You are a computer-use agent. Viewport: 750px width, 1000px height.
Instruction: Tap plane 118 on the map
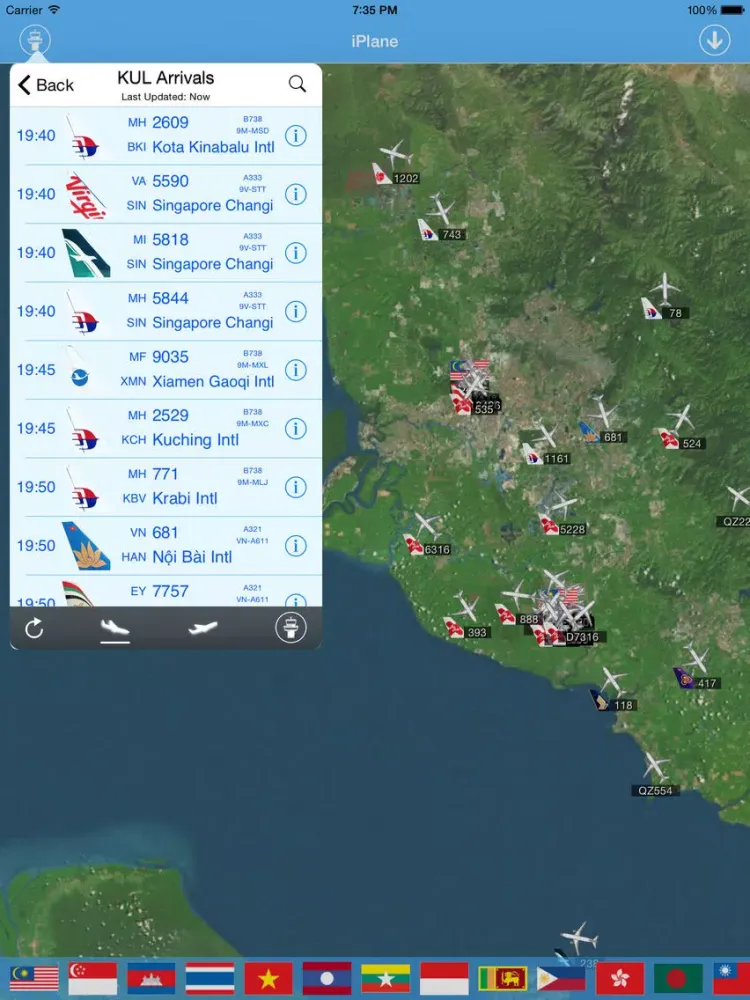(x=612, y=691)
